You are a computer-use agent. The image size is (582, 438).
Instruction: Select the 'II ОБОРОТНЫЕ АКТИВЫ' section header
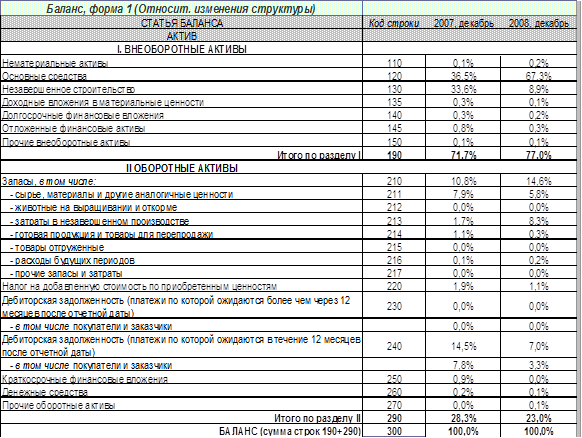point(182,168)
